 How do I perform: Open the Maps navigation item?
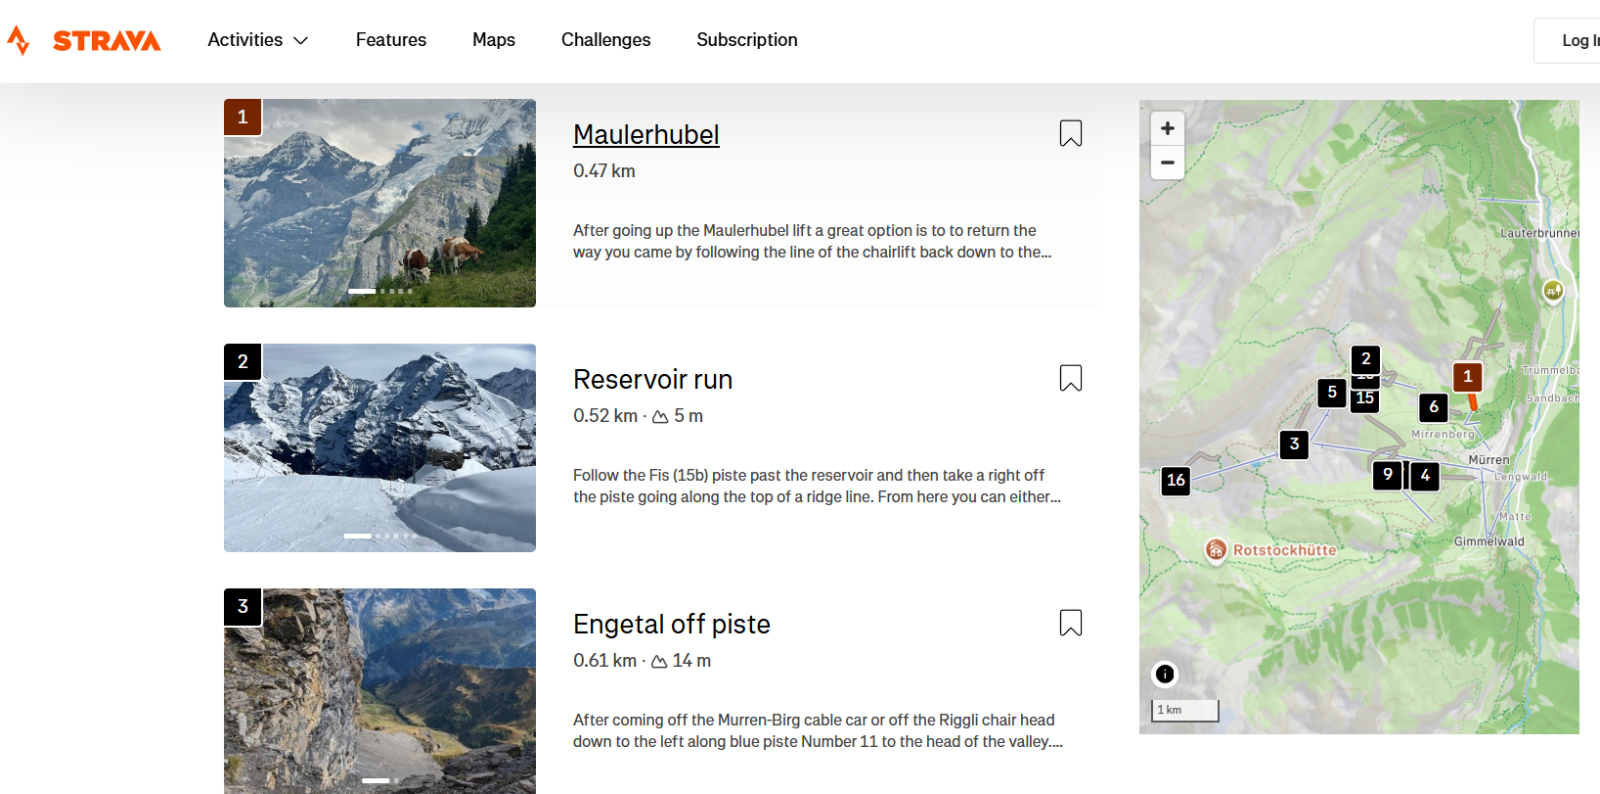[x=494, y=40]
